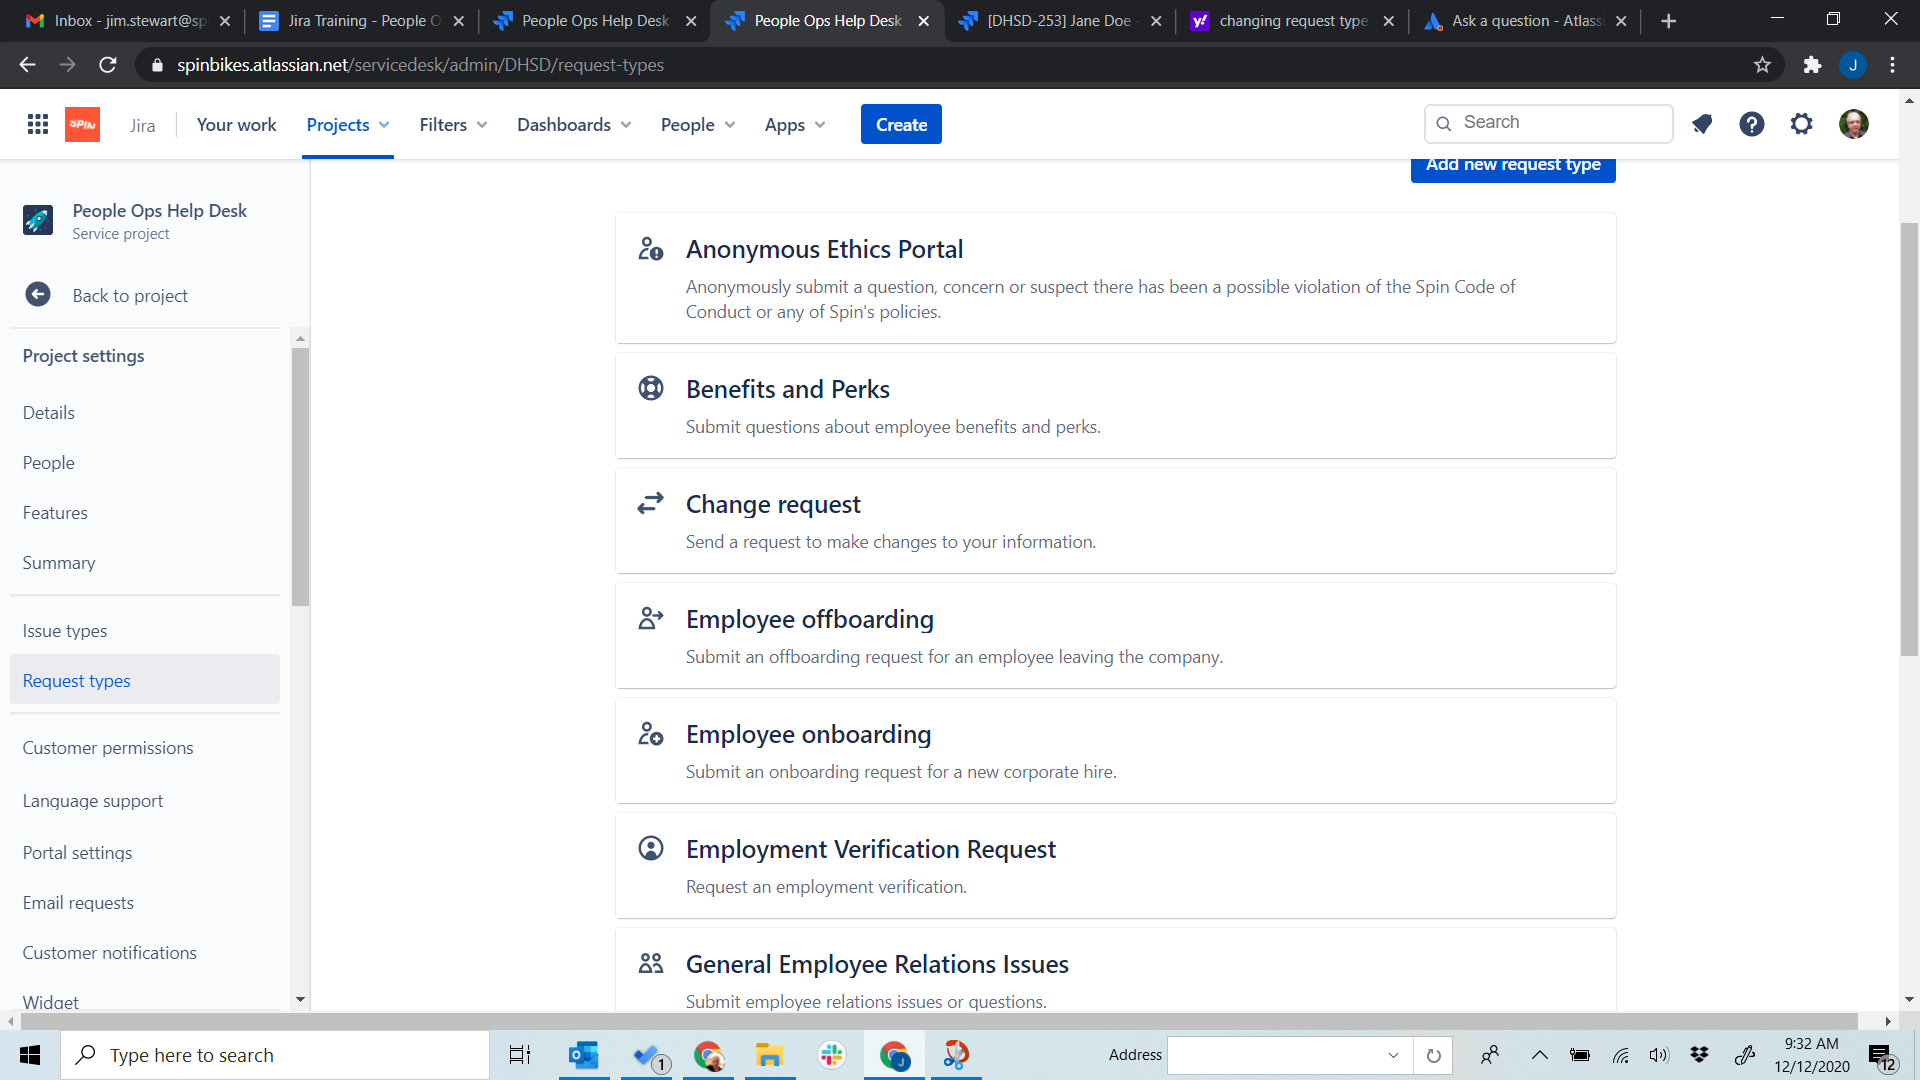Click the notifications tag icon
Viewport: 1920px width, 1080px height.
point(1703,123)
